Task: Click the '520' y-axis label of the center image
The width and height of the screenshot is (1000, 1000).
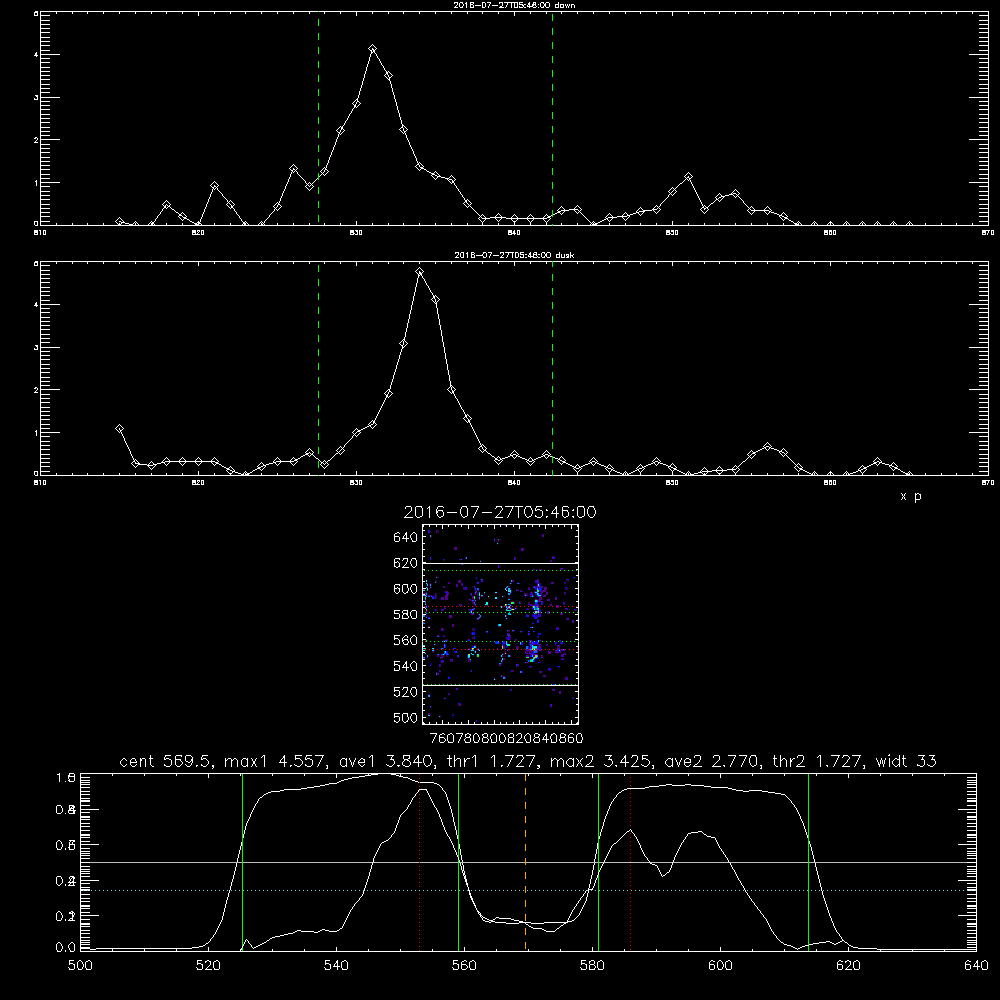Action: [406, 692]
